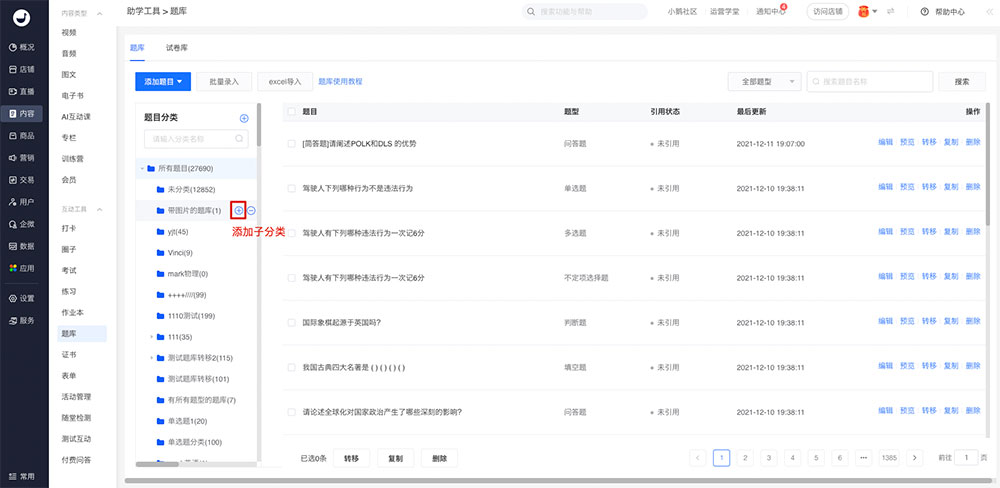Screen dimensions: 1000x488
Task: Go to page 2 in pagination
Action: [744, 457]
